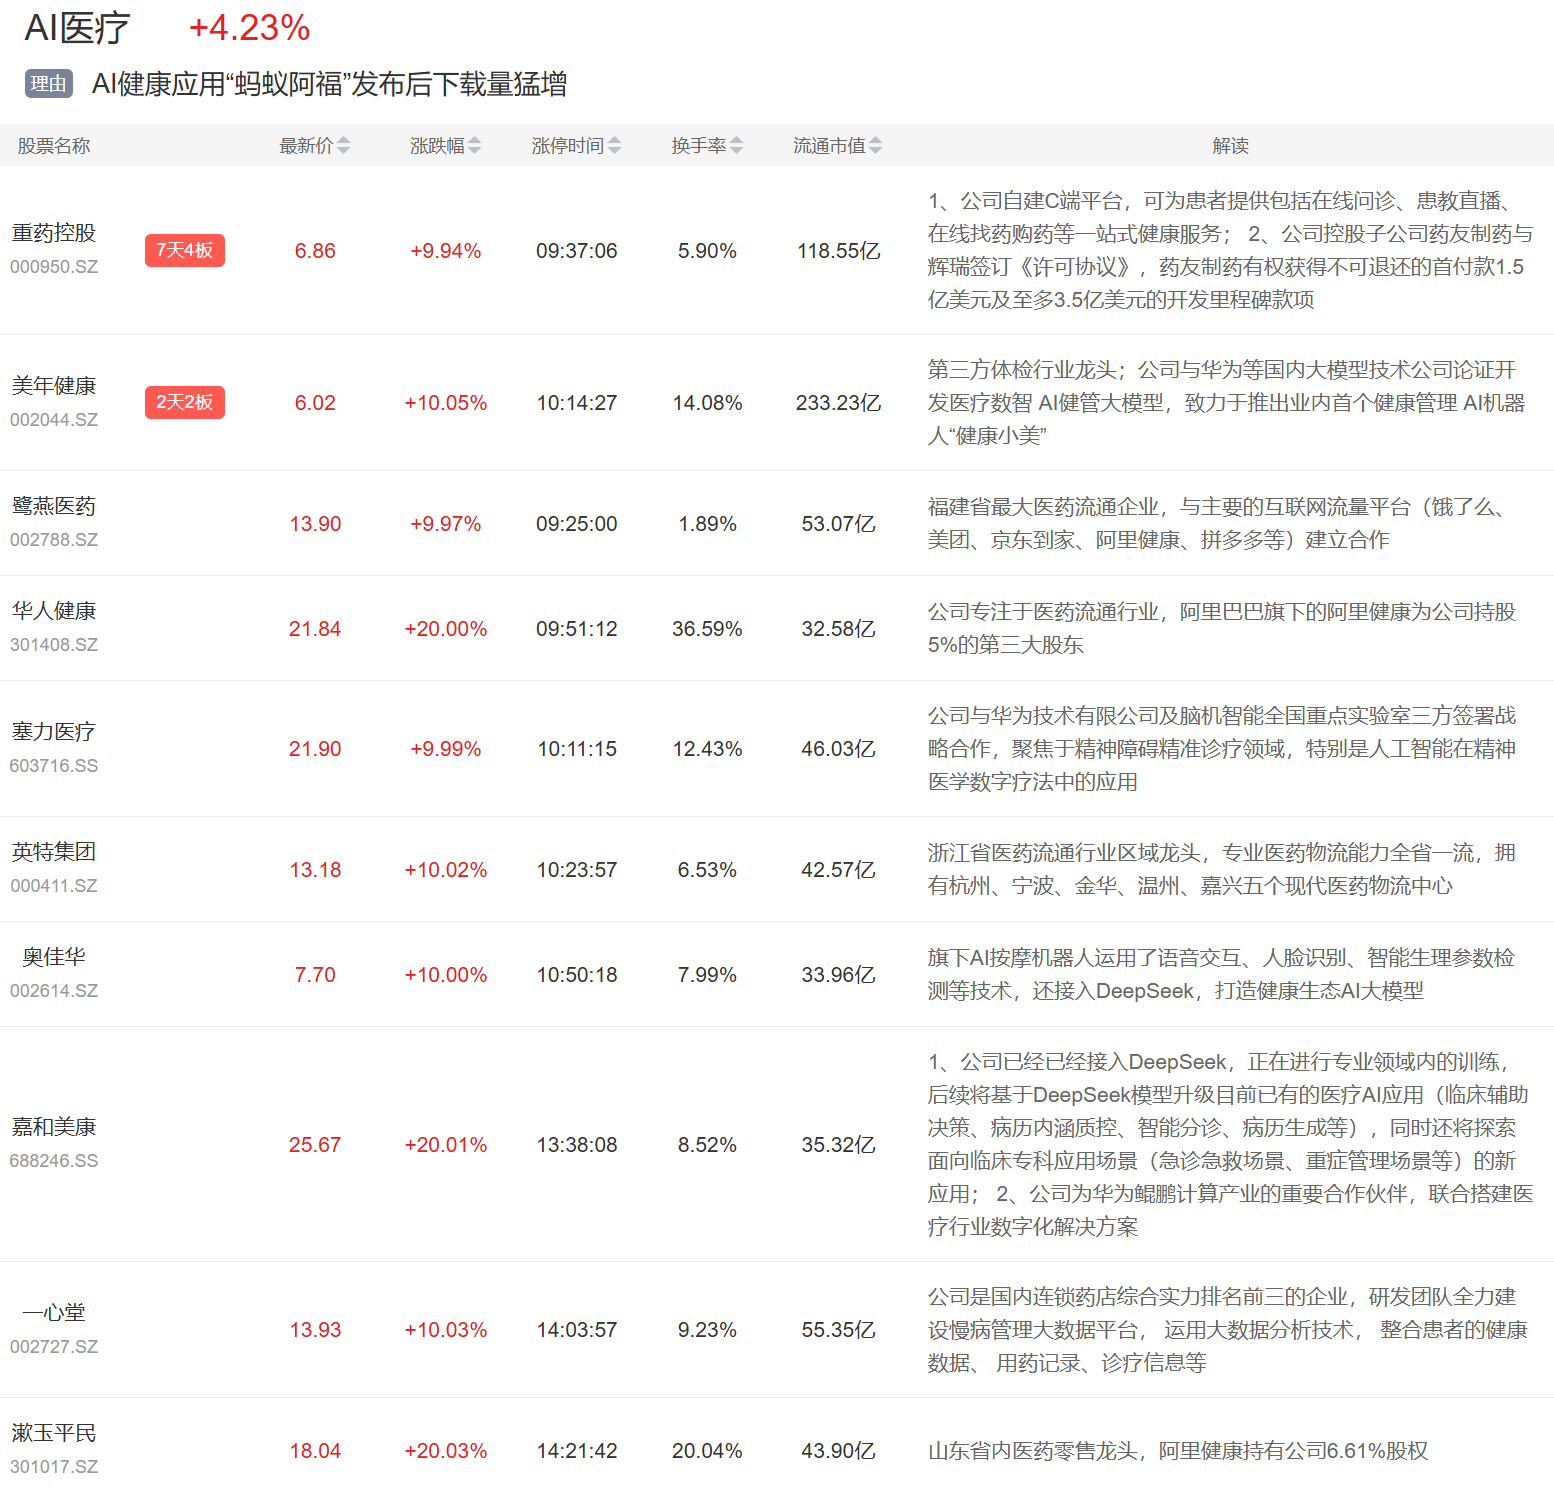The height and width of the screenshot is (1491, 1554).
Task: Sort by 涨停时间 column arrow icon
Action: coord(614,146)
